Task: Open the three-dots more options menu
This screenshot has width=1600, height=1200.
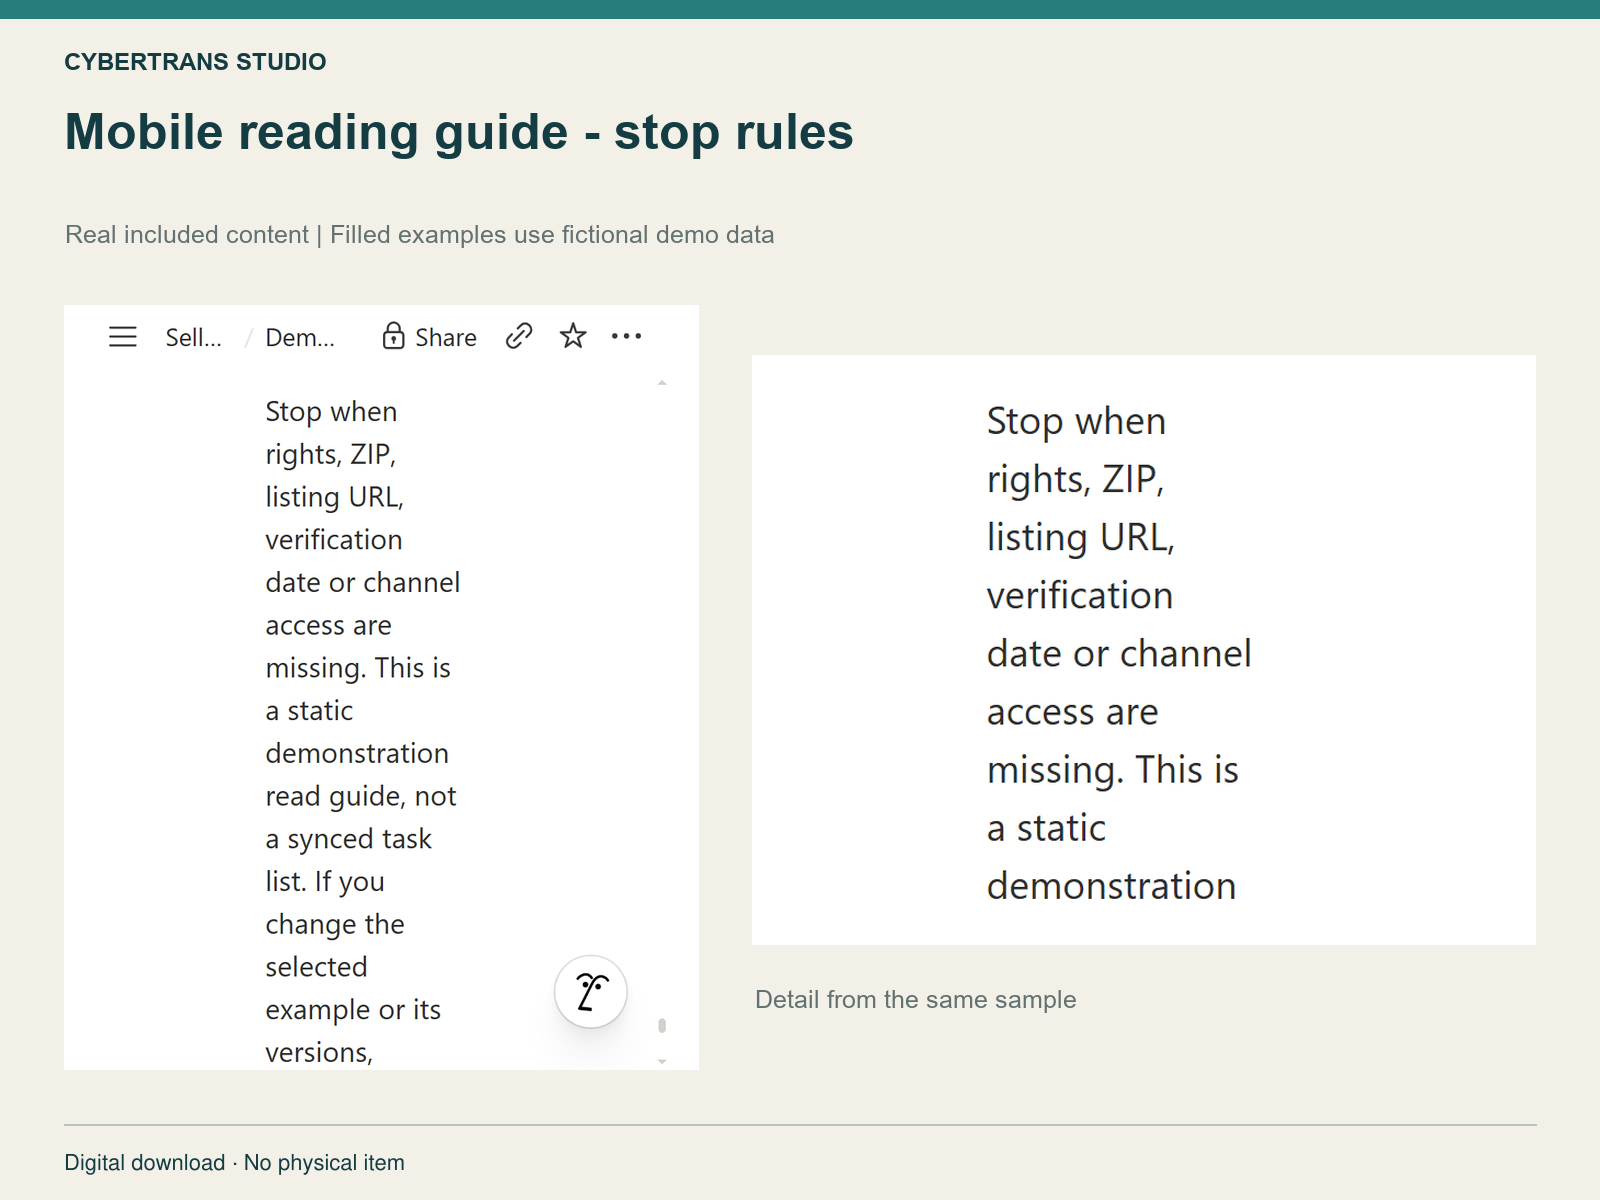Action: [x=626, y=336]
